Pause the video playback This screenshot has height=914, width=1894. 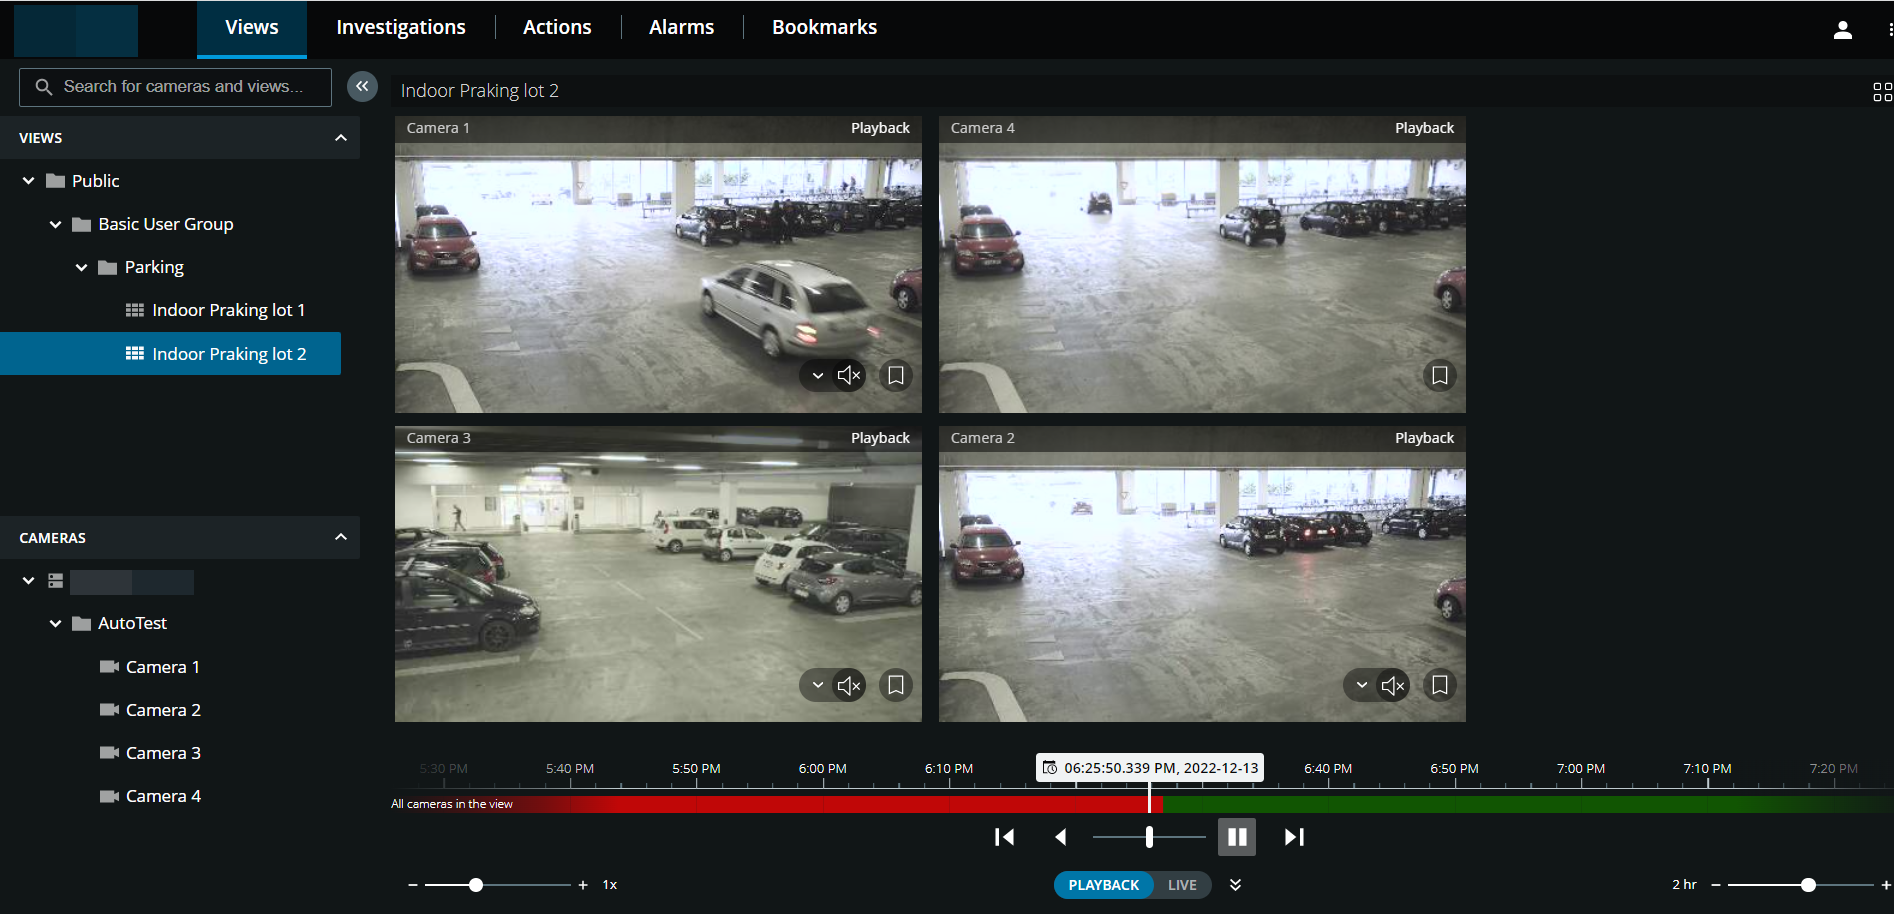1236,836
